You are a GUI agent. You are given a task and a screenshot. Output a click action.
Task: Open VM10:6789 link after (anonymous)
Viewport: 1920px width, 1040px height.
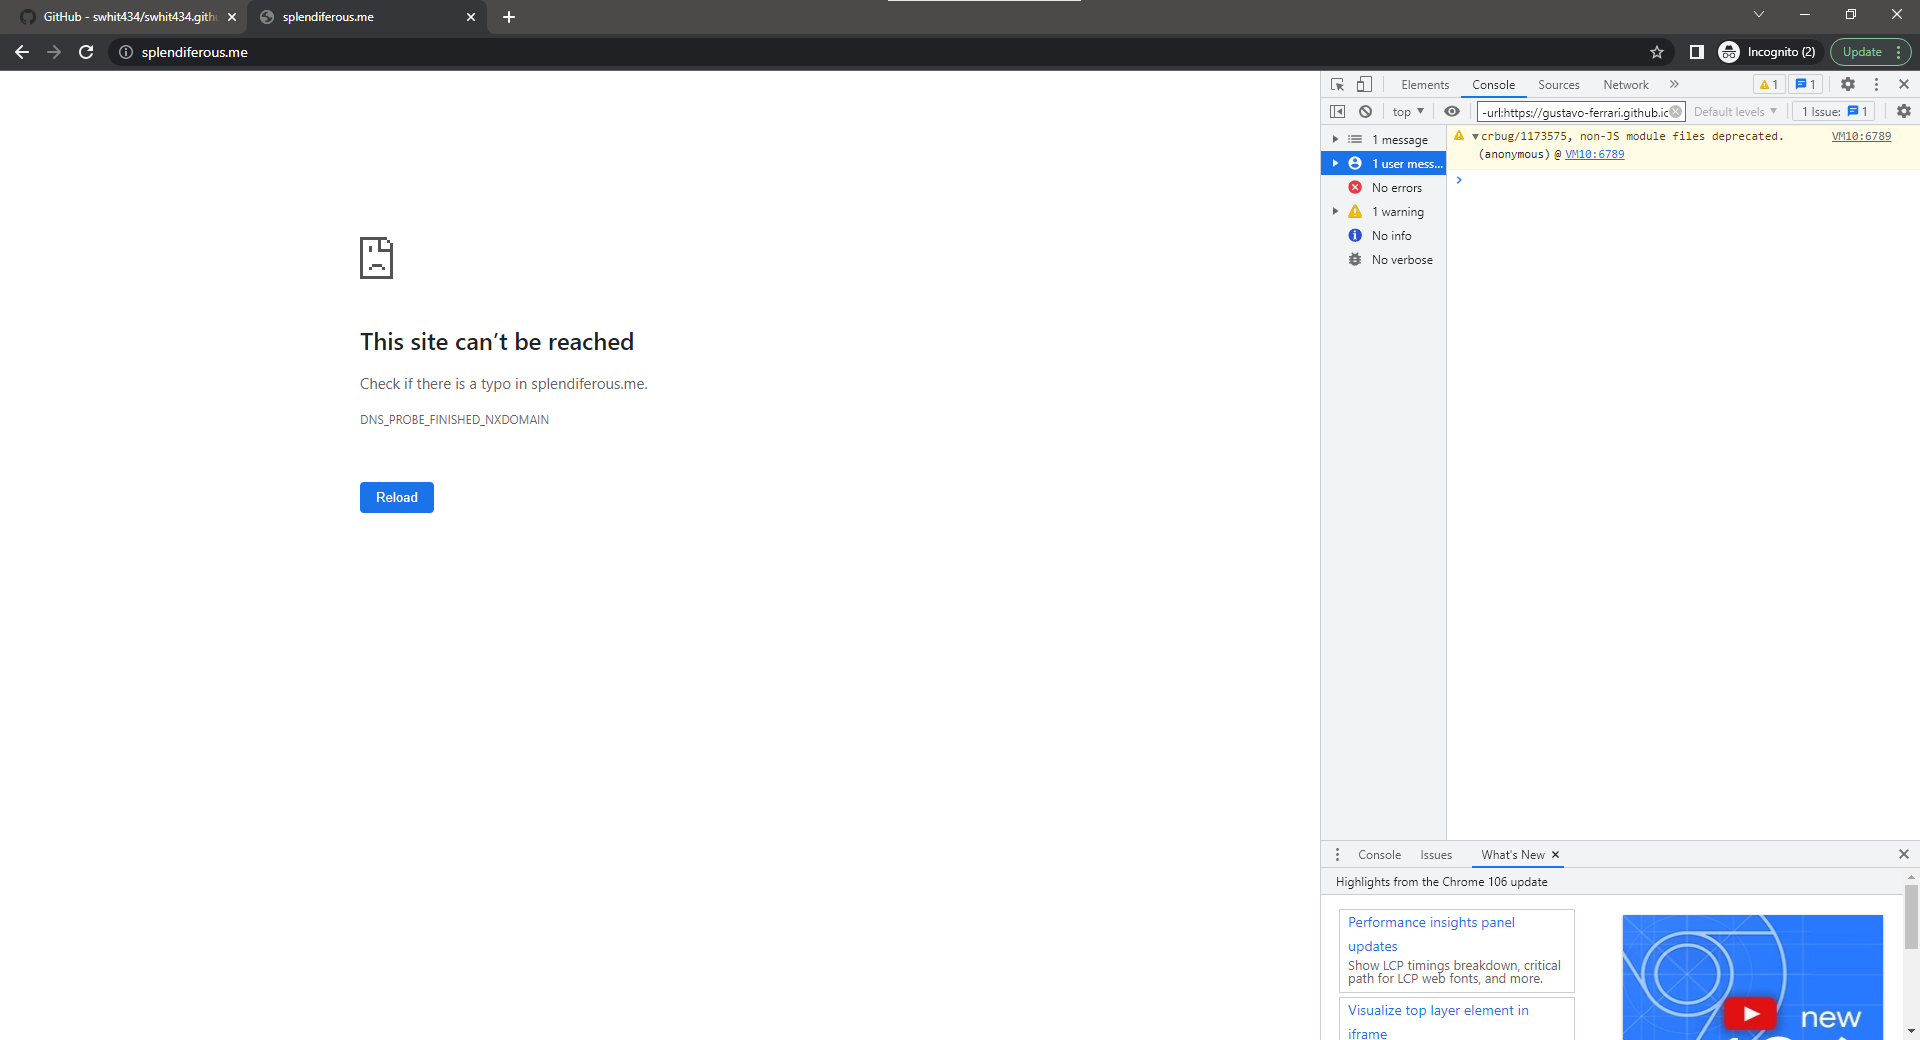pyautogui.click(x=1594, y=155)
